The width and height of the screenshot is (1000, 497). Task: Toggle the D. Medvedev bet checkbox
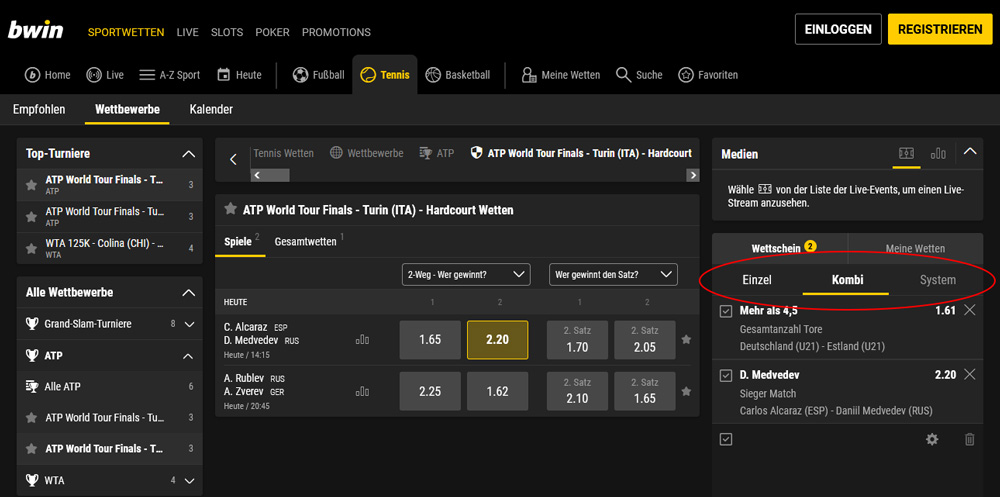pos(726,375)
